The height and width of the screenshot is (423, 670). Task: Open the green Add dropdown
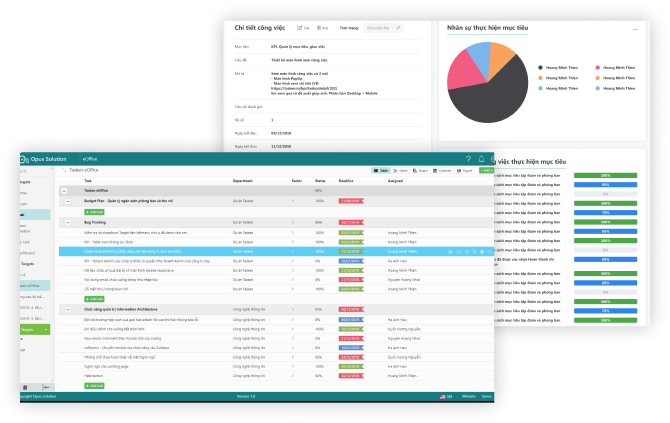coord(486,170)
